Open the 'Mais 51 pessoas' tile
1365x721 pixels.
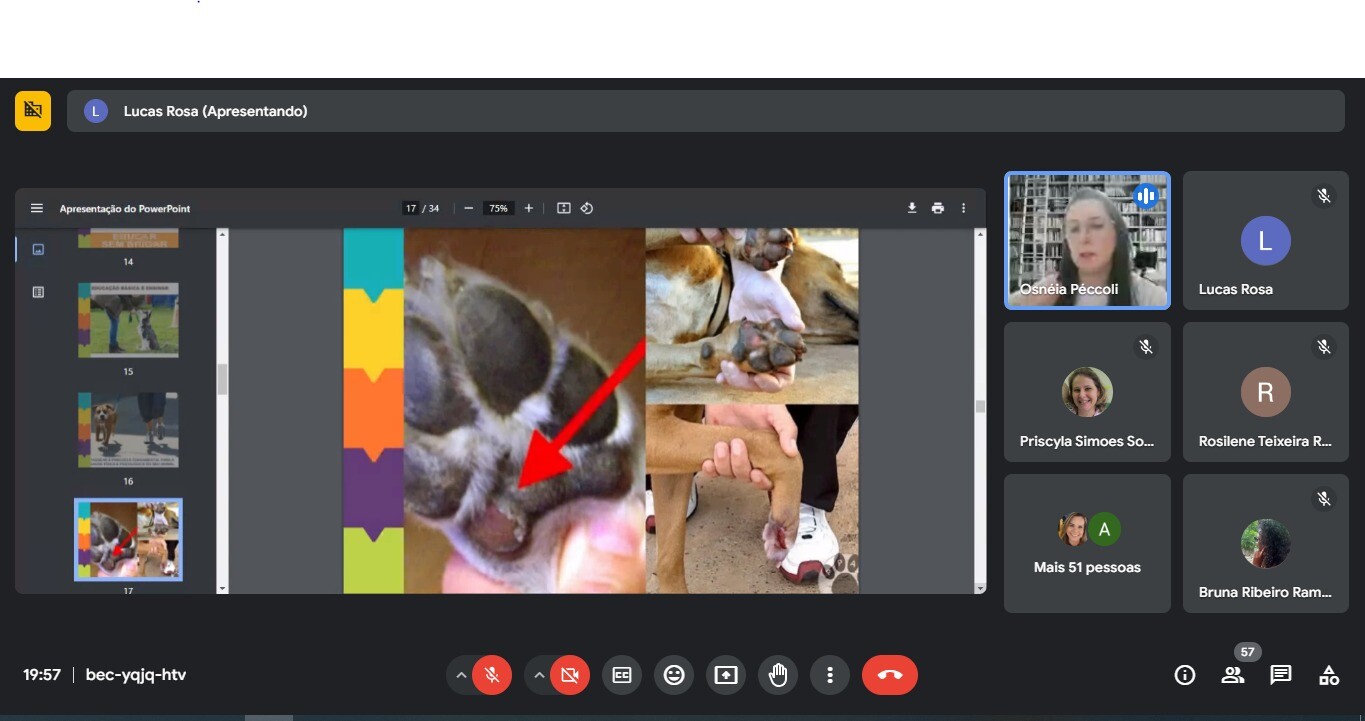point(1087,543)
